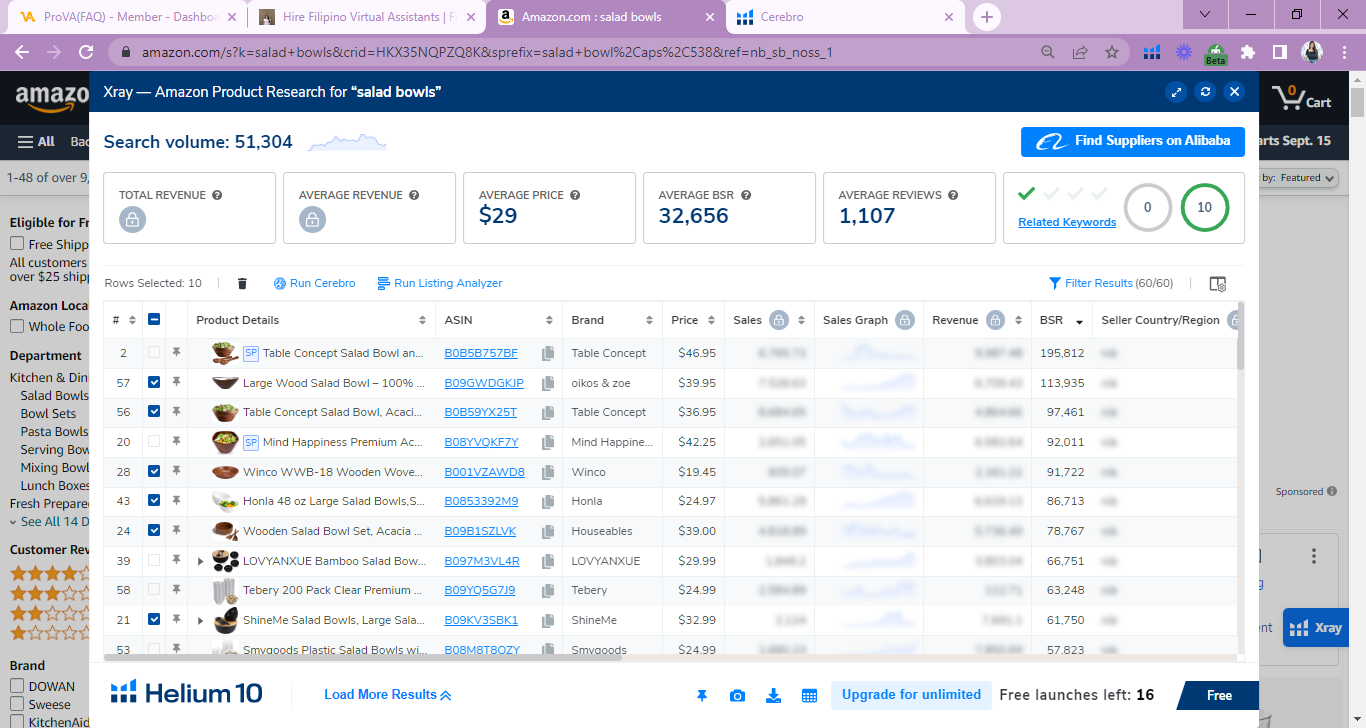The image size is (1366, 728).
Task: Copy ASIN B0B5B757BF with the copy icon
Action: point(548,353)
